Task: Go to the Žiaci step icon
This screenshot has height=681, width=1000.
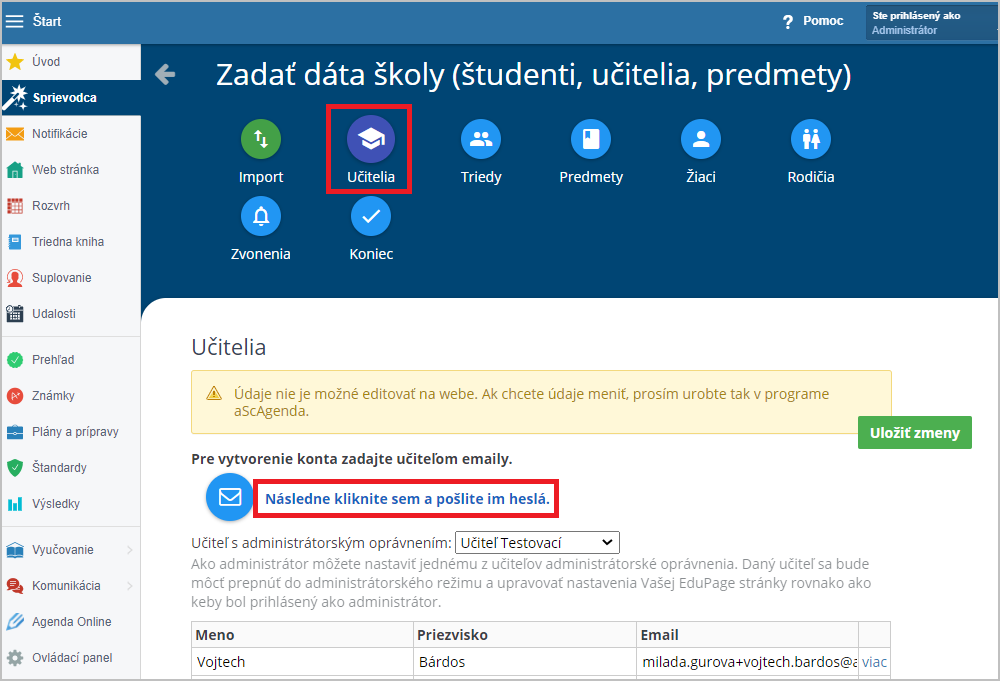Action: [x=701, y=139]
